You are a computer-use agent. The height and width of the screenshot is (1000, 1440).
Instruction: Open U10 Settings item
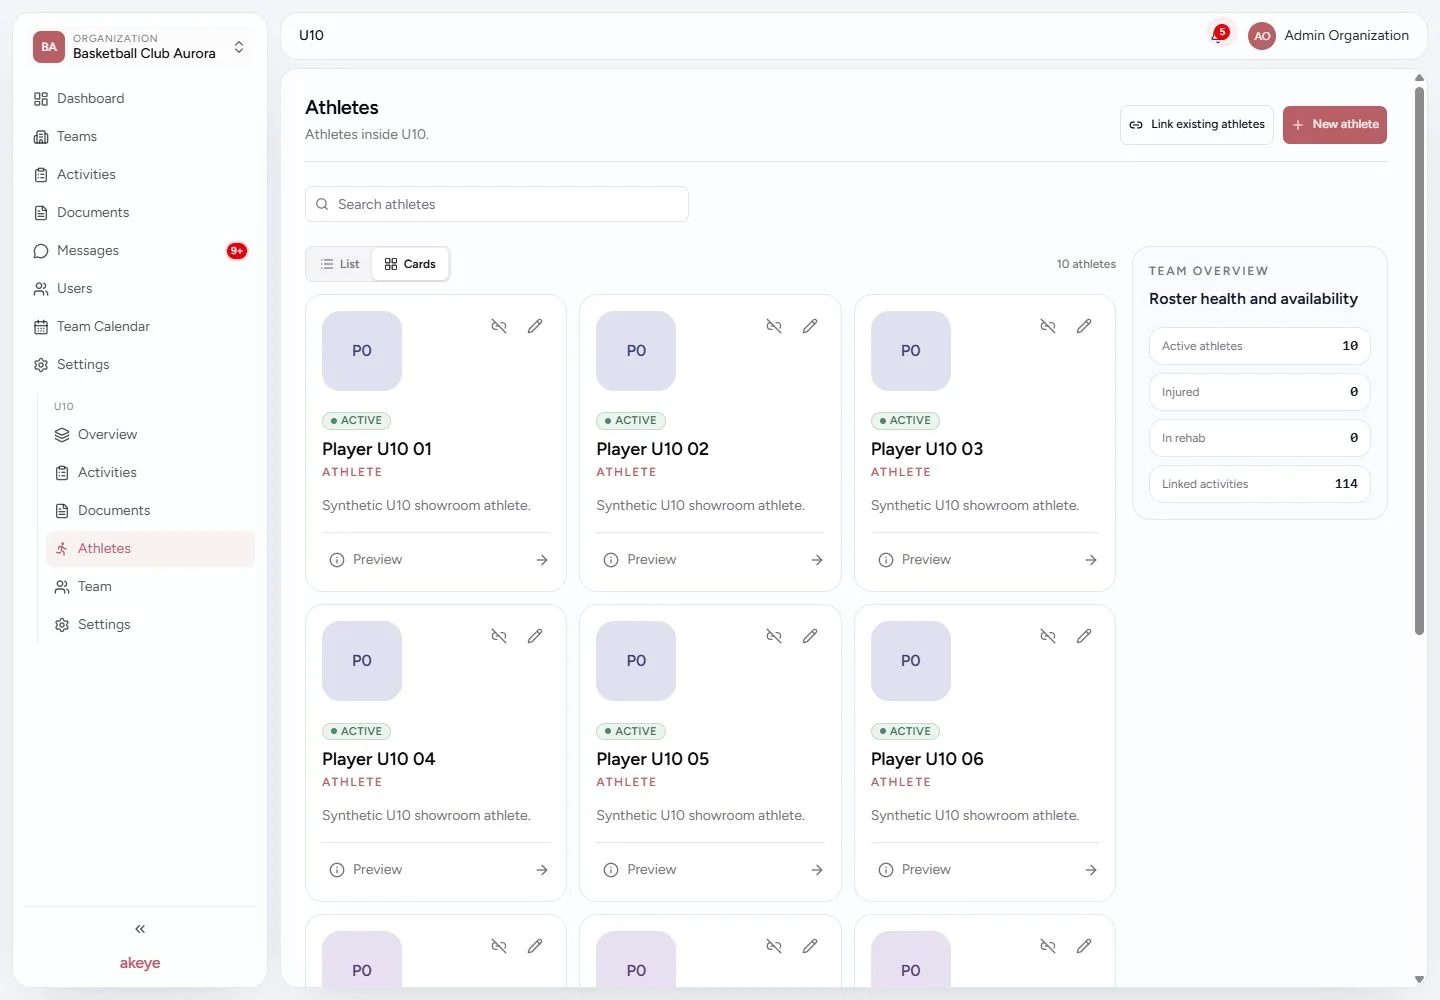[x=150, y=624]
